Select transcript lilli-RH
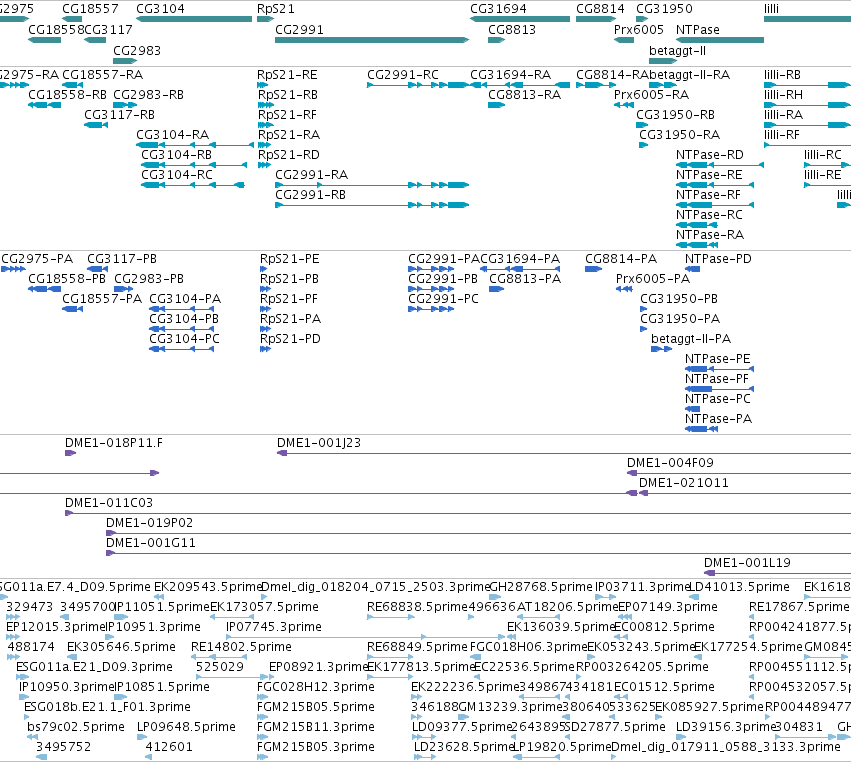Screen dimensions: 851x762 (x=783, y=94)
